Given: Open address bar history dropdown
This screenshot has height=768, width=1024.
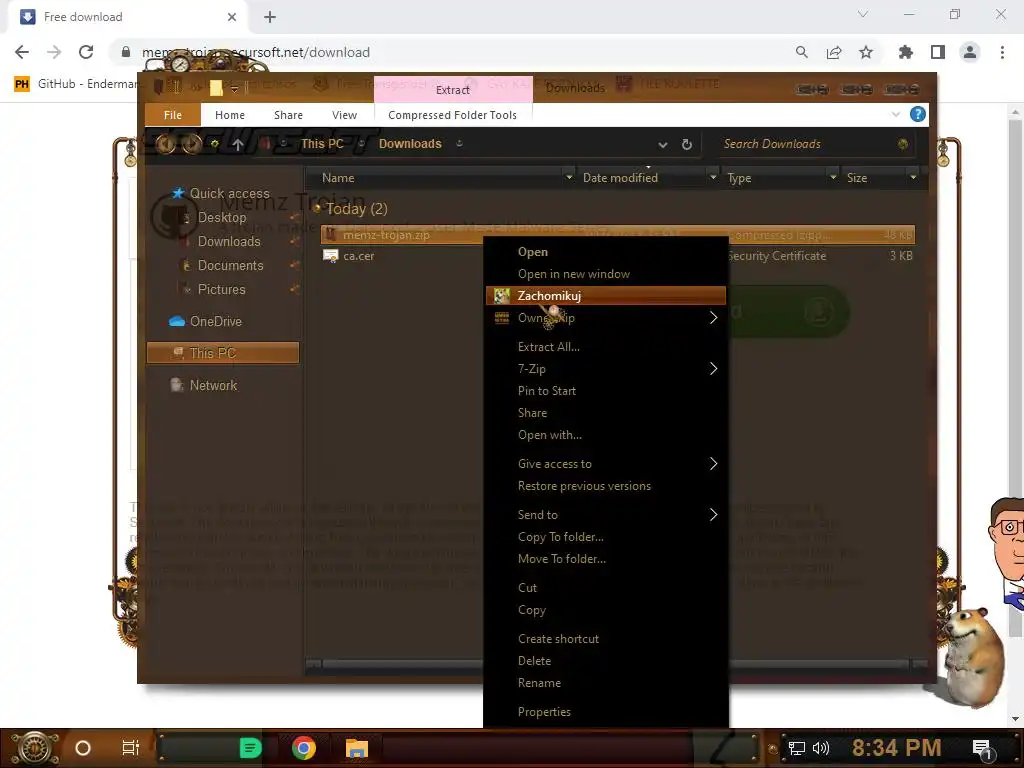Looking at the screenshot, I should (663, 144).
